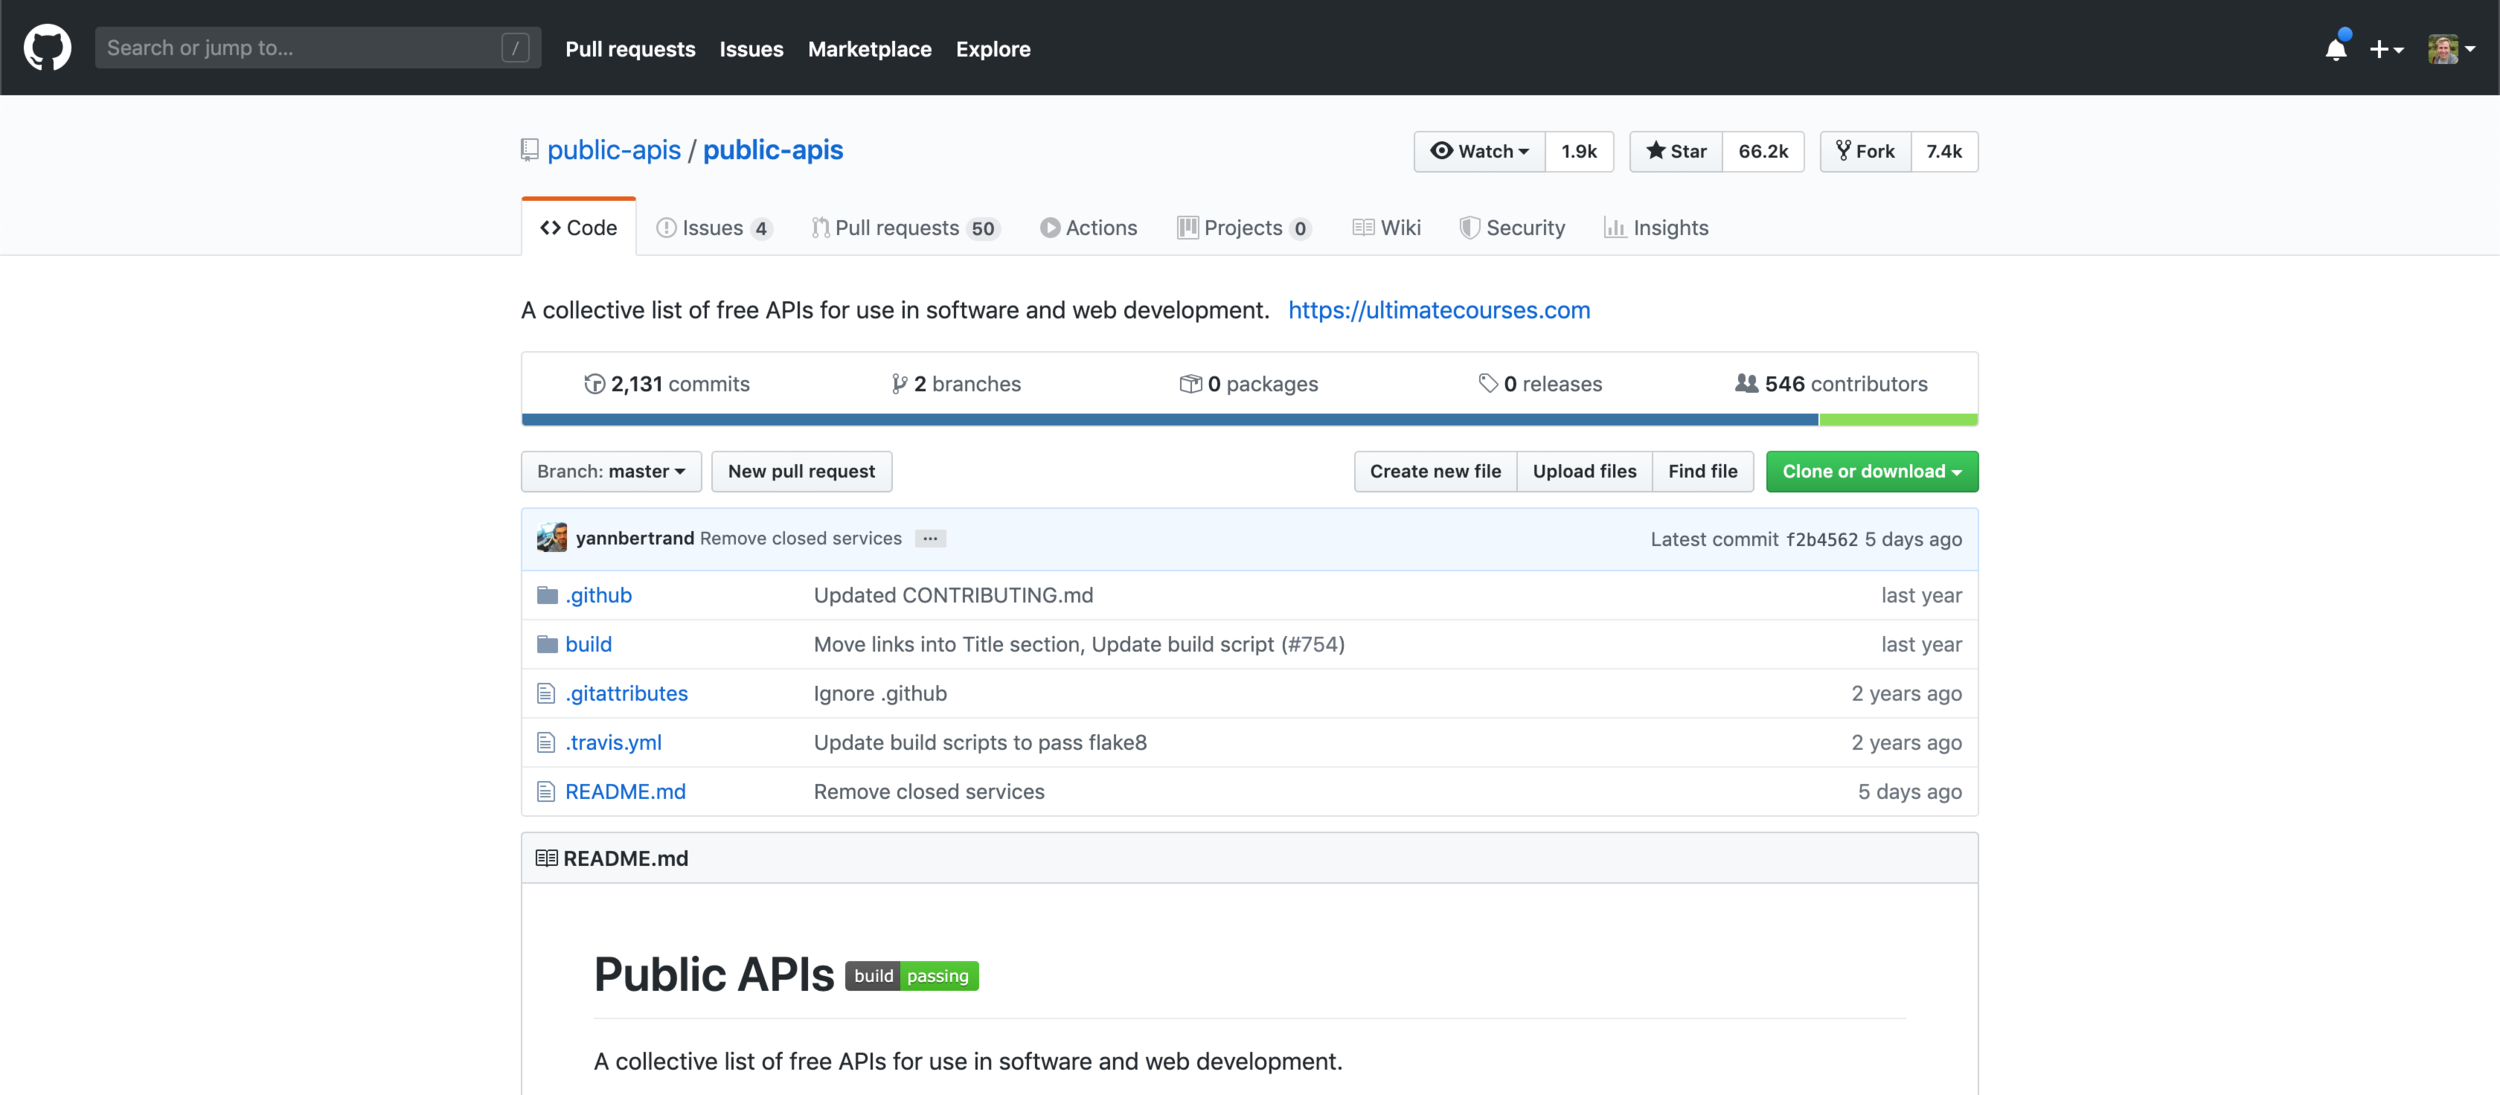Screen dimensions: 2500x1095
Task: Click the commits history clock icon
Action: [594, 384]
